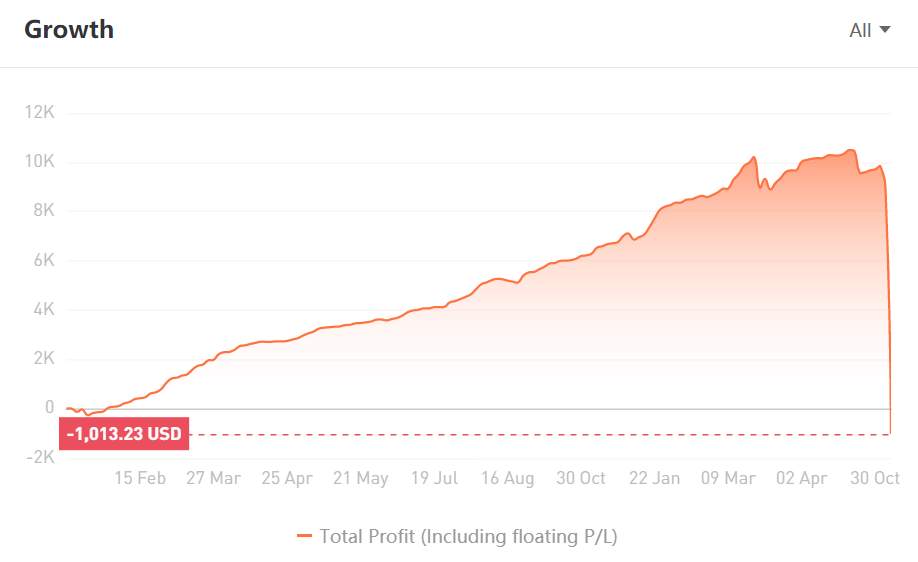Click the dropdown arrow next to All
Image resolution: width=918 pixels, height=562 pixels.
[x=885, y=29]
